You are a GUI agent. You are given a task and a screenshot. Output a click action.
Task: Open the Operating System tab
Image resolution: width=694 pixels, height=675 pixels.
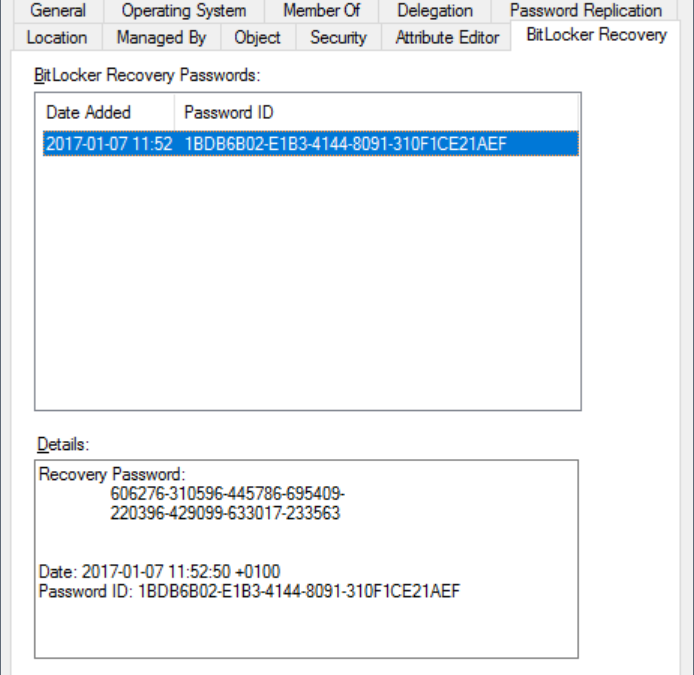[x=184, y=11]
